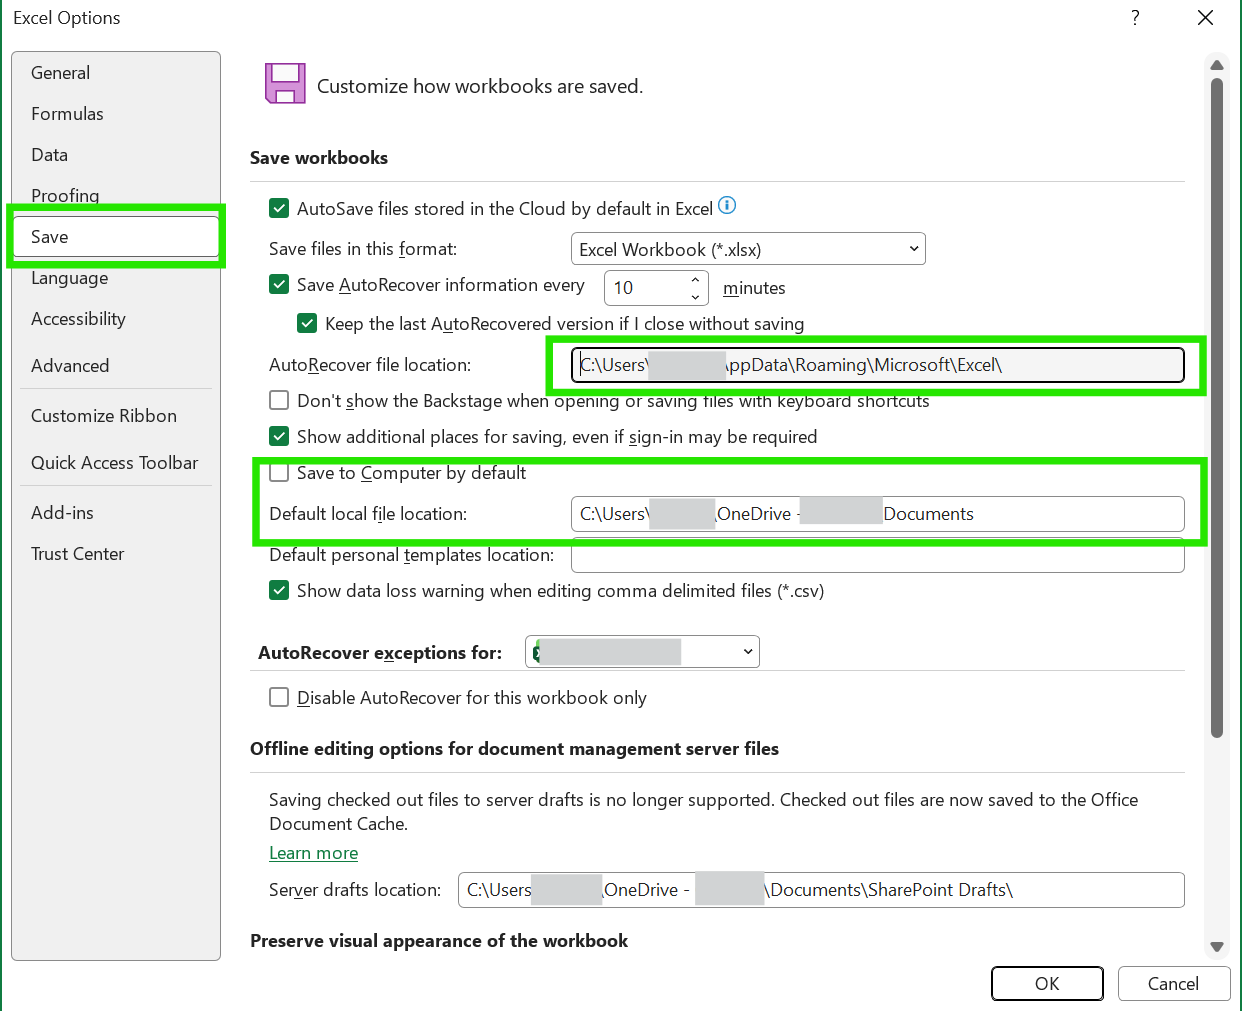Click the scrollbar up arrow
This screenshot has width=1242, height=1011.
[1217, 65]
